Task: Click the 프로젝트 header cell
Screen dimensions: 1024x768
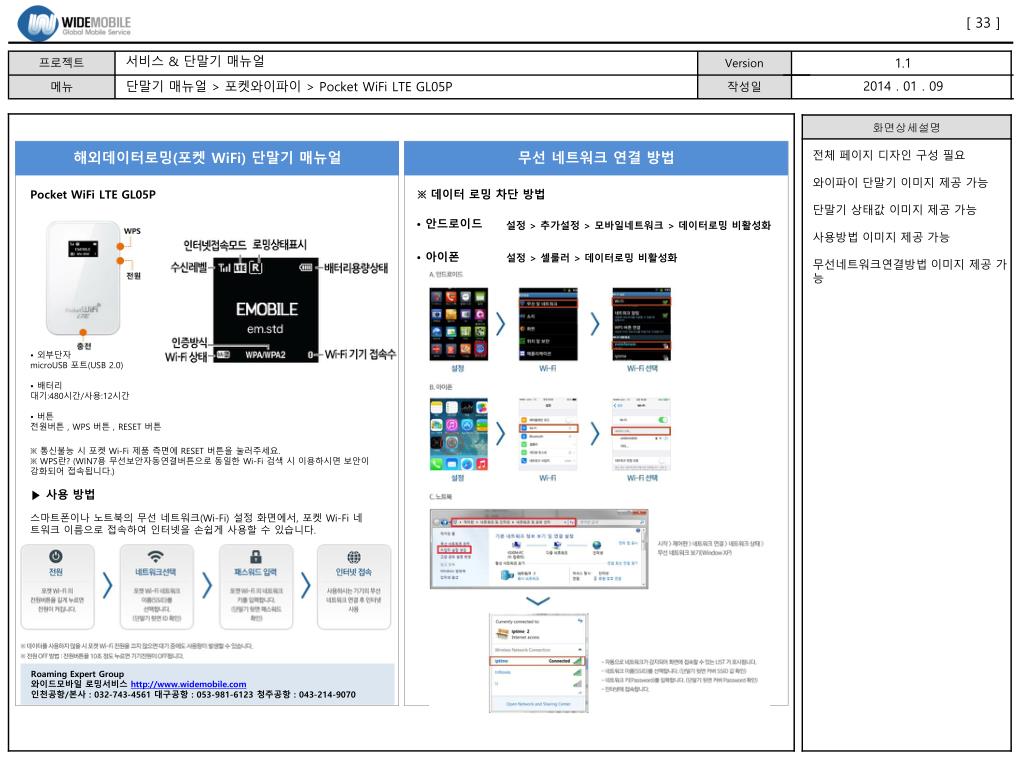Action: [61, 63]
